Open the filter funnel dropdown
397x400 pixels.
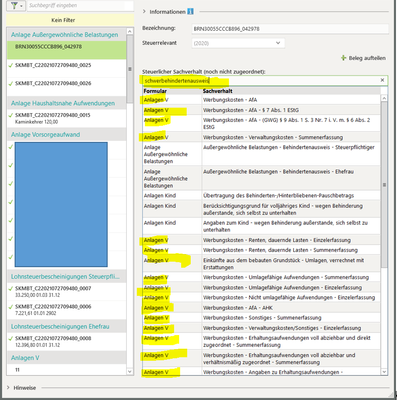(x=15, y=6)
